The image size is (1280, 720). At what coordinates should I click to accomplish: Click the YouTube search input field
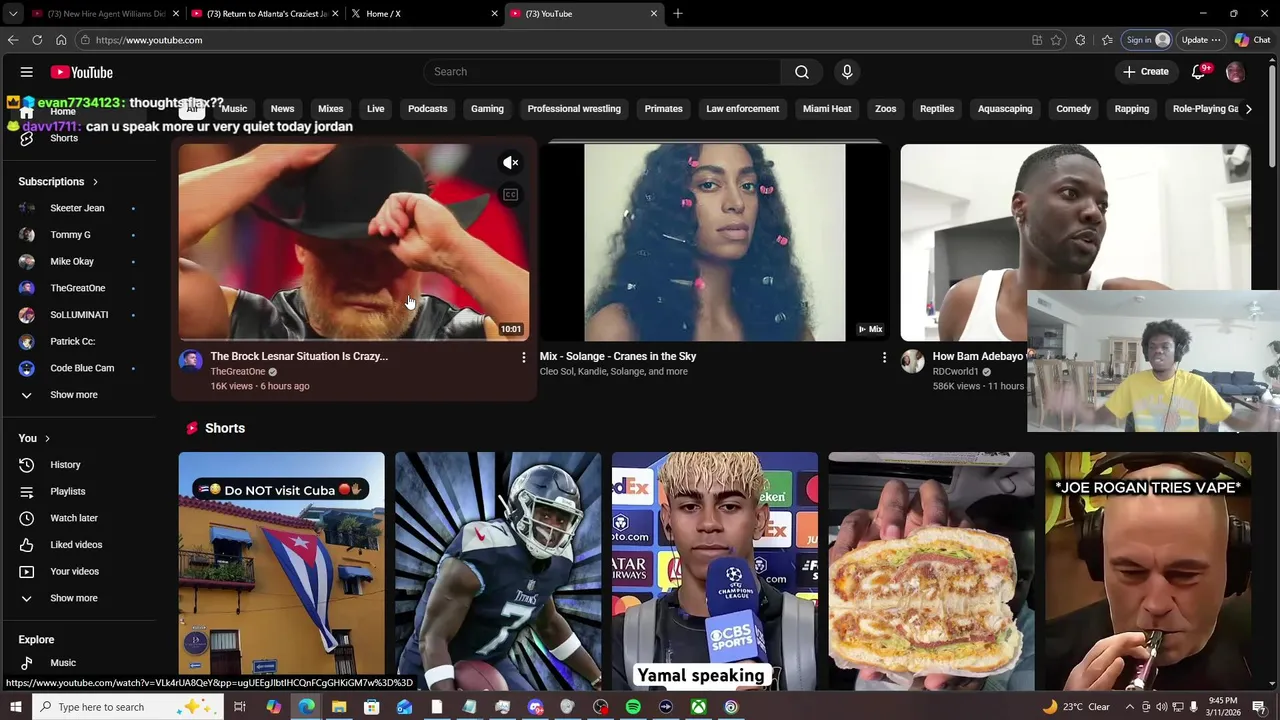(602, 72)
